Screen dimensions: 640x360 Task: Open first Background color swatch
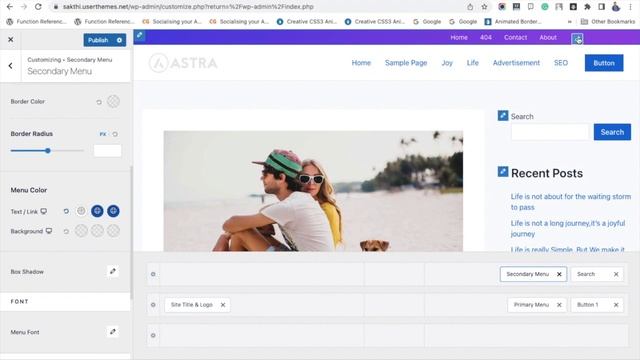[x=81, y=231]
